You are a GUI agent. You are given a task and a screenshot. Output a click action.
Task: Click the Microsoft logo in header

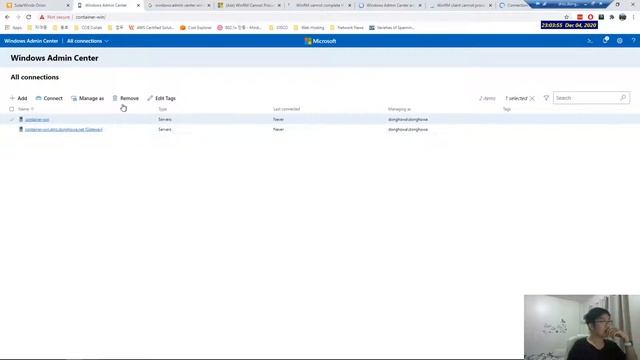click(320, 41)
